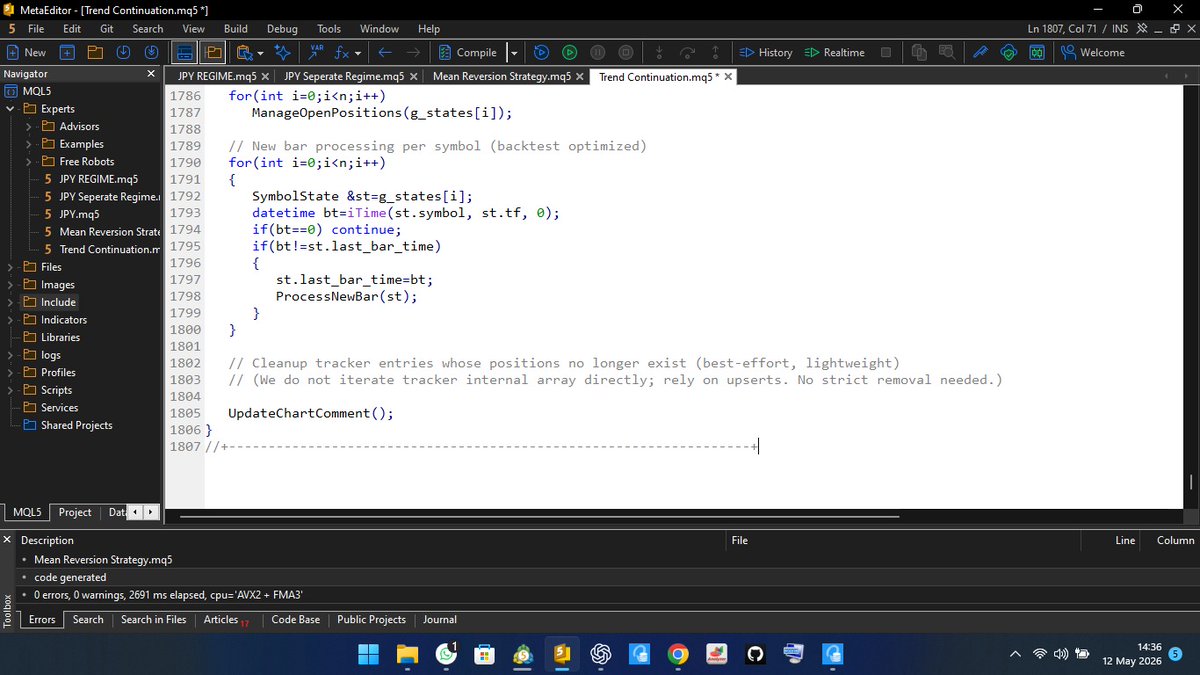Click the VAR styler toolbar icon
Screen dimensions: 1200x675
click(x=317, y=52)
